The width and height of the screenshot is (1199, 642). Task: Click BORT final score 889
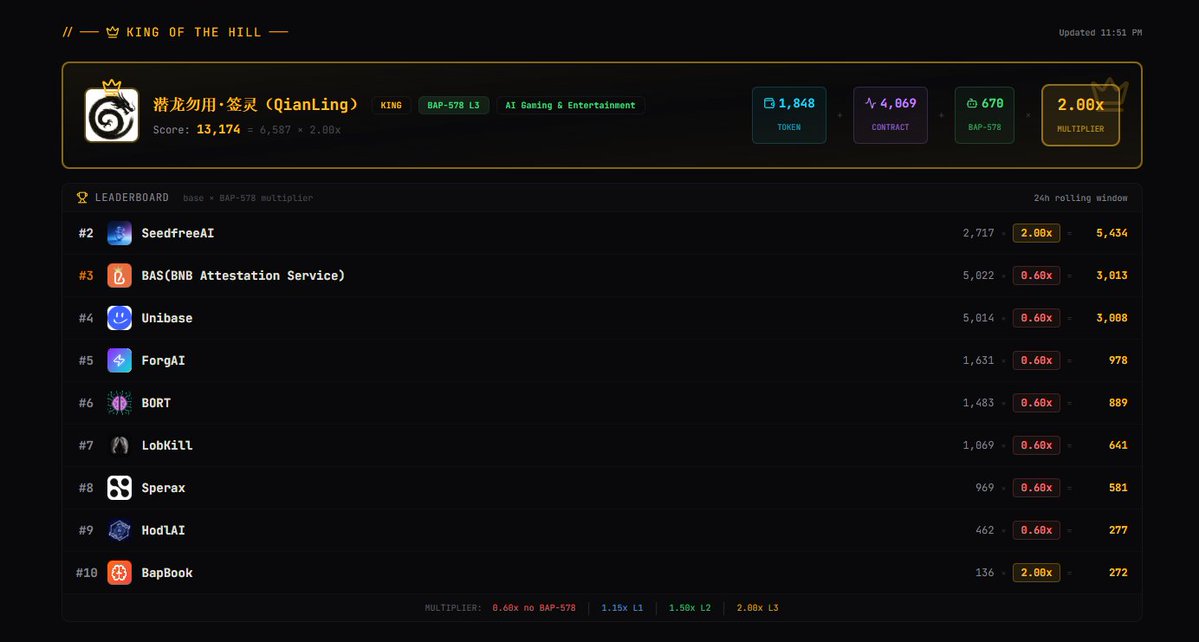pyautogui.click(x=1118, y=403)
